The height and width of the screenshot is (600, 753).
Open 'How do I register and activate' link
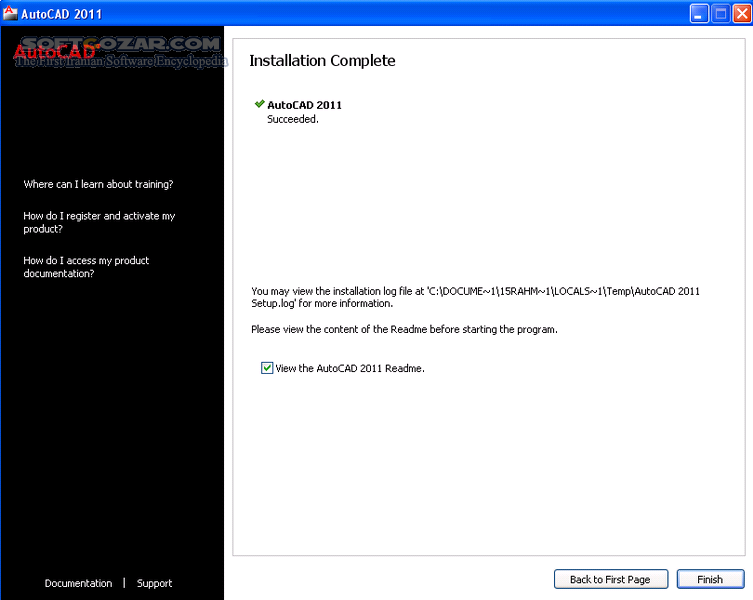point(99,222)
